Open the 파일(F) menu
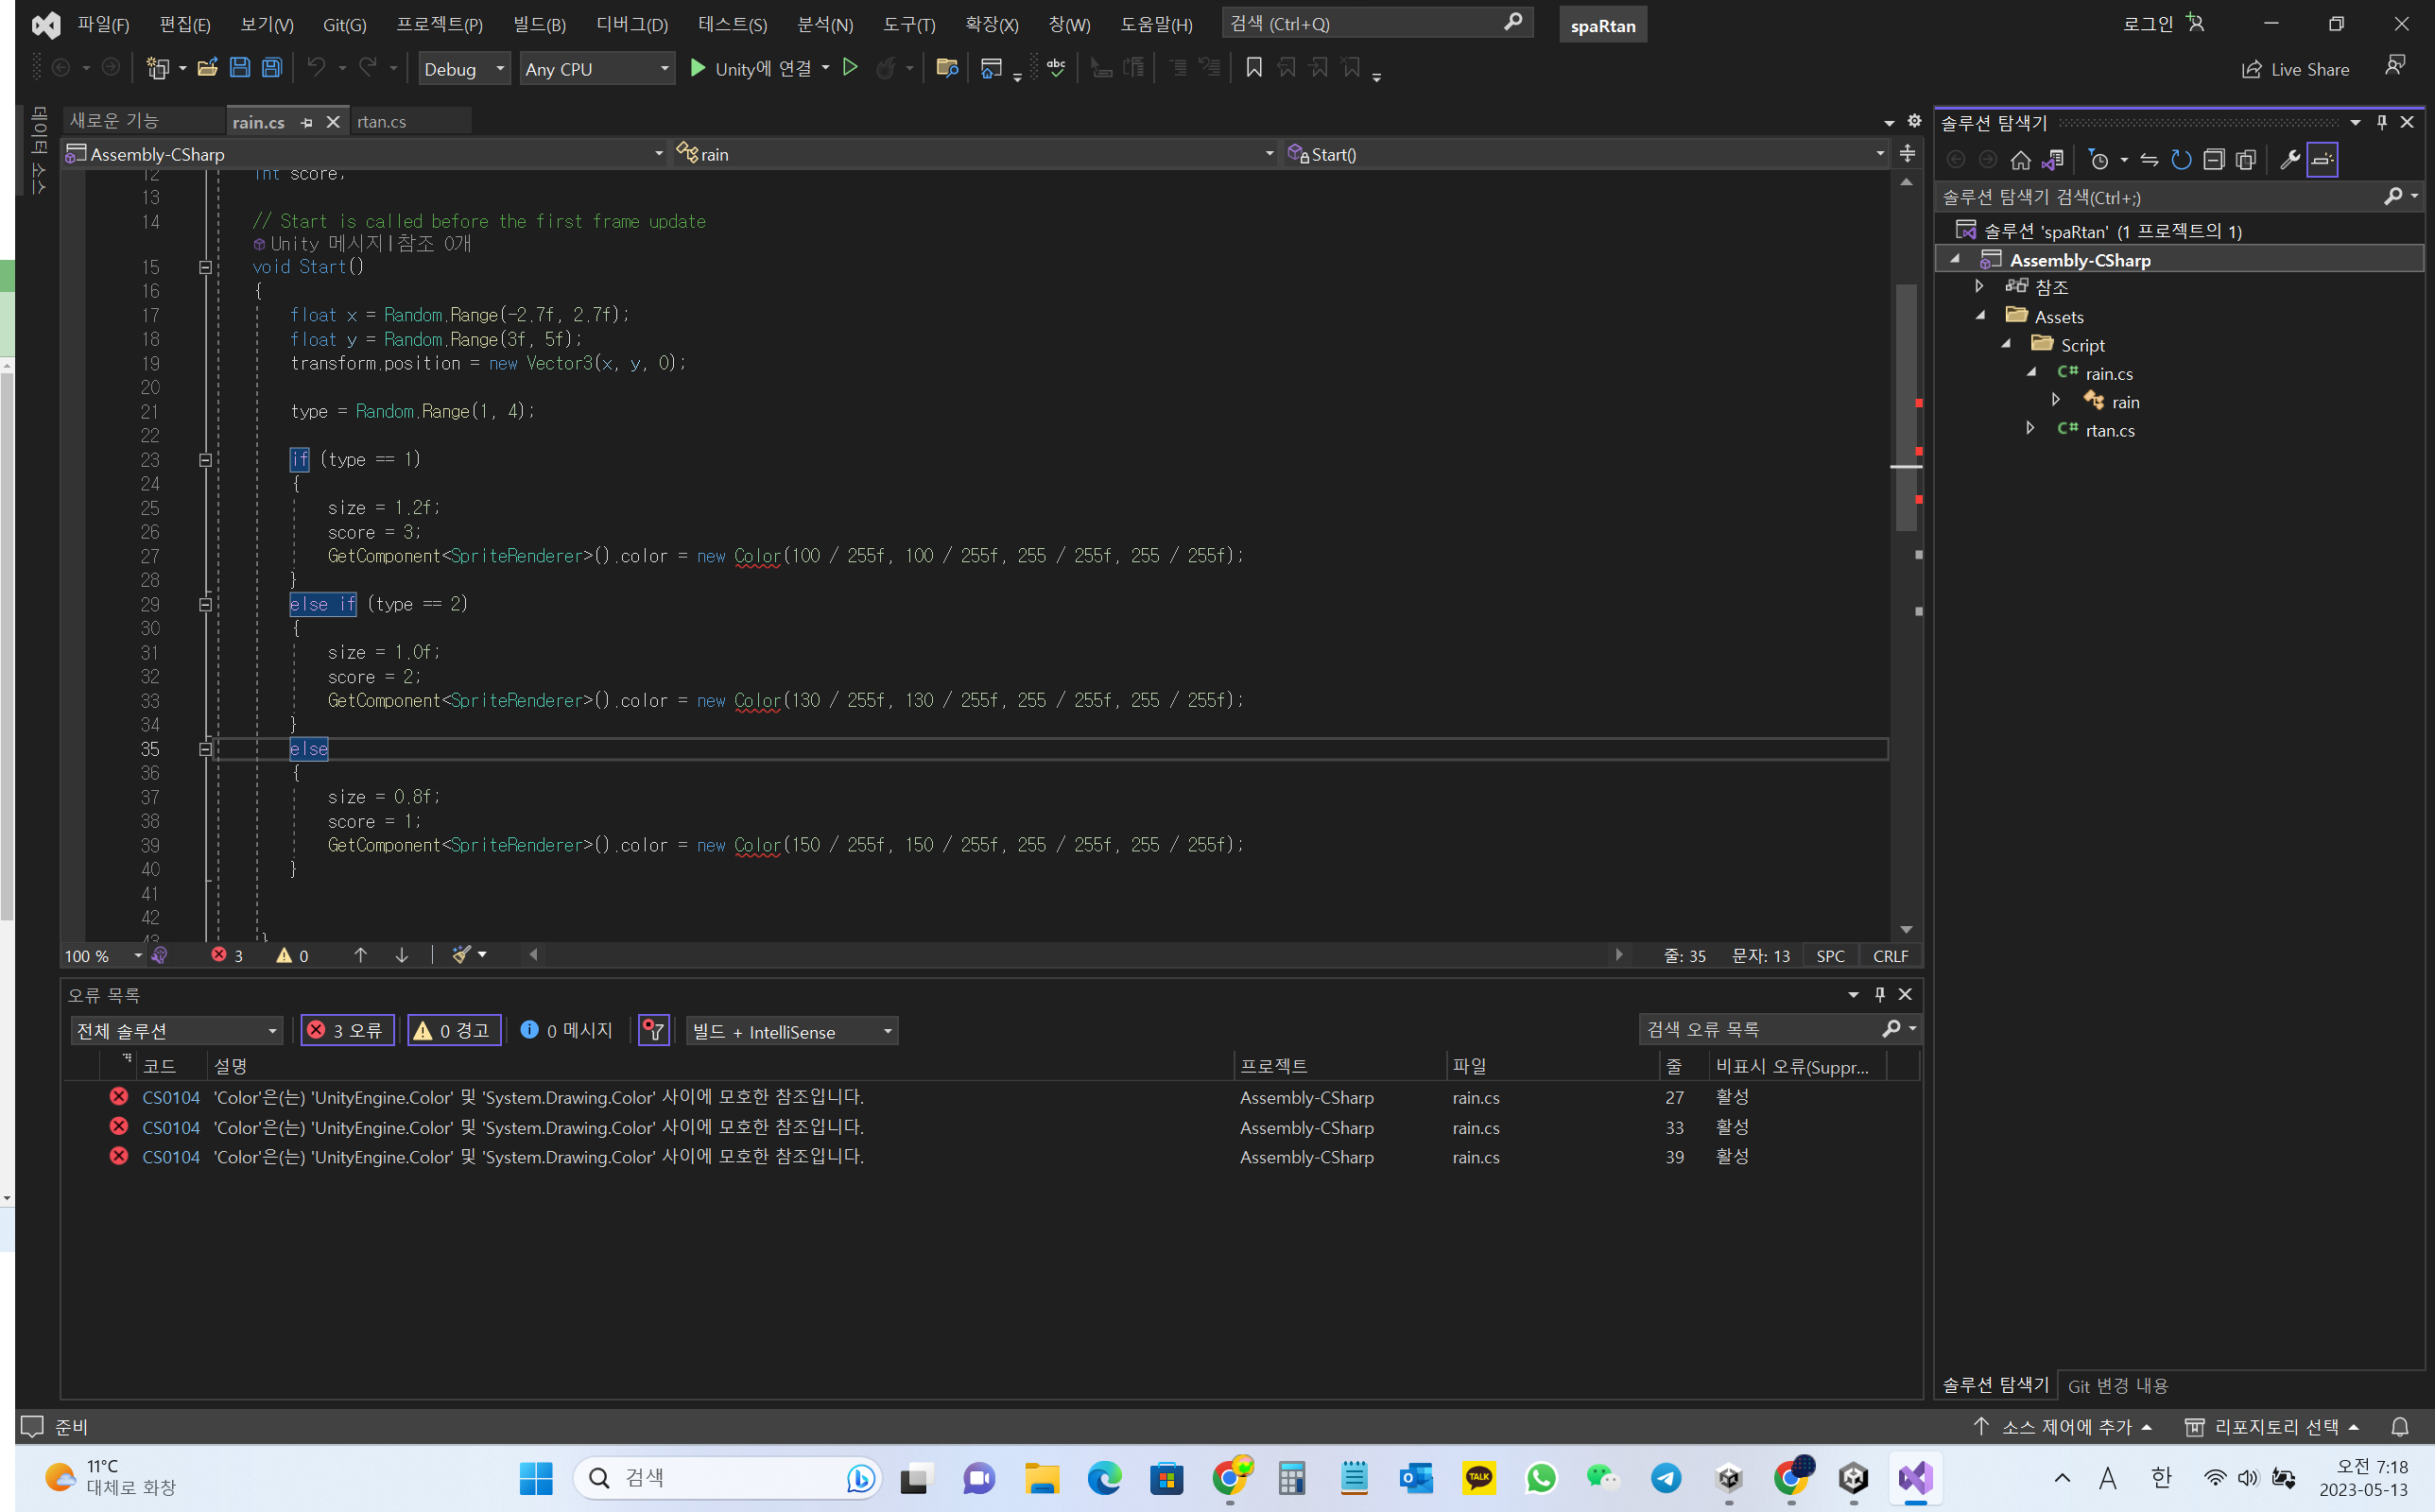 [103, 24]
